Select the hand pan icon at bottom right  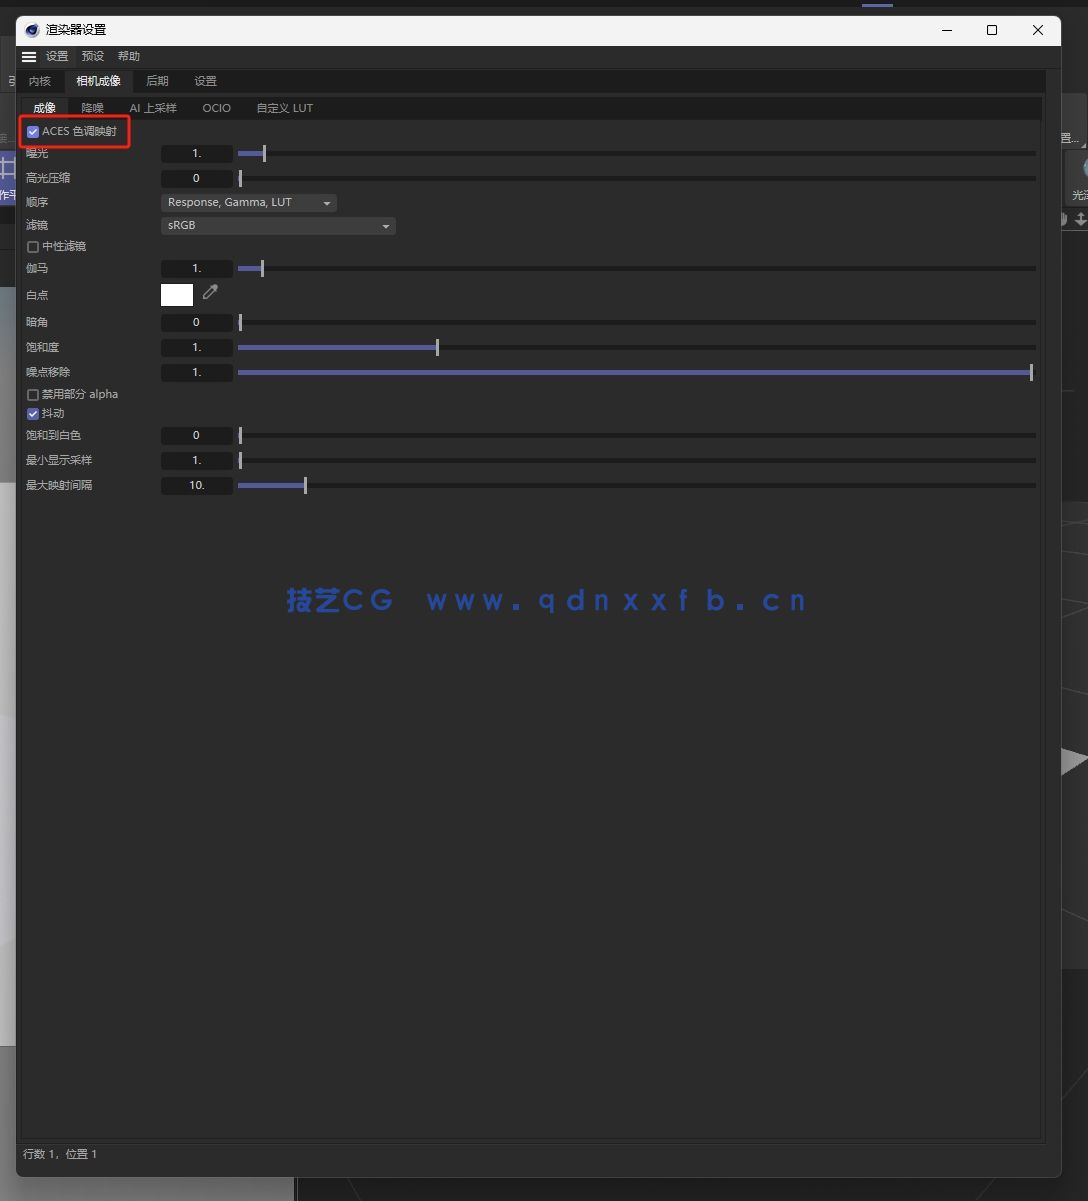(x=1063, y=218)
